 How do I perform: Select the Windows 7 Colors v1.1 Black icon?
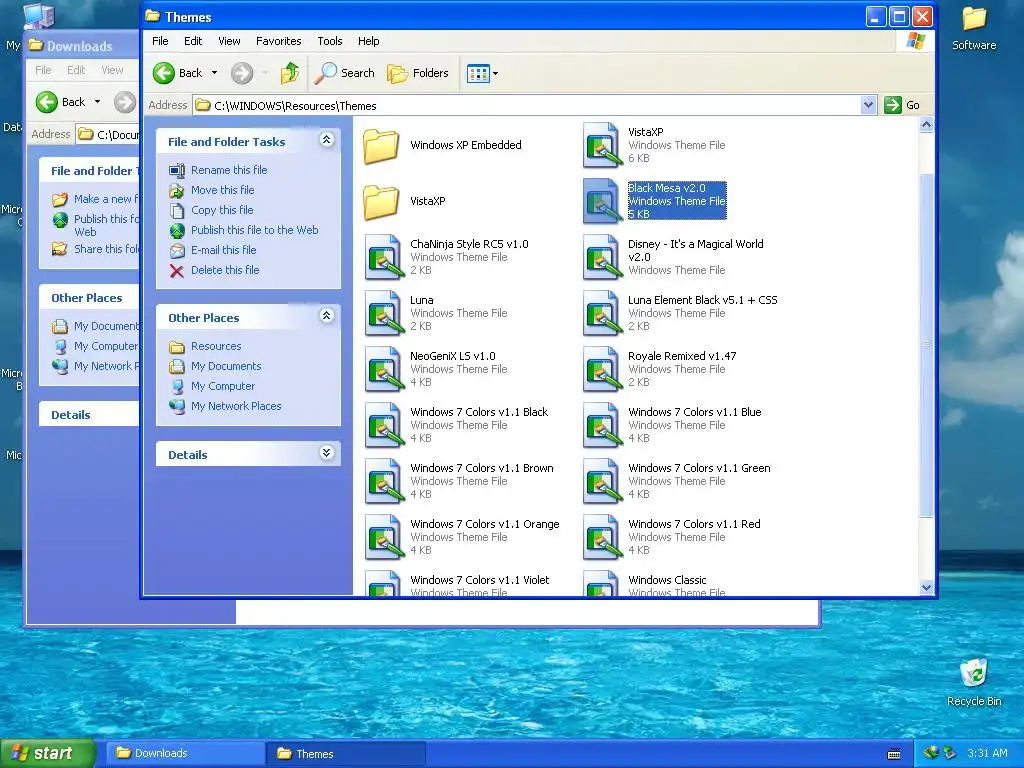click(383, 426)
